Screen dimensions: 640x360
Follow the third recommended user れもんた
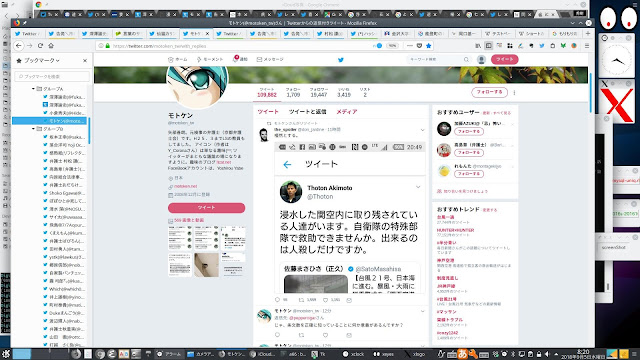(x=469, y=174)
